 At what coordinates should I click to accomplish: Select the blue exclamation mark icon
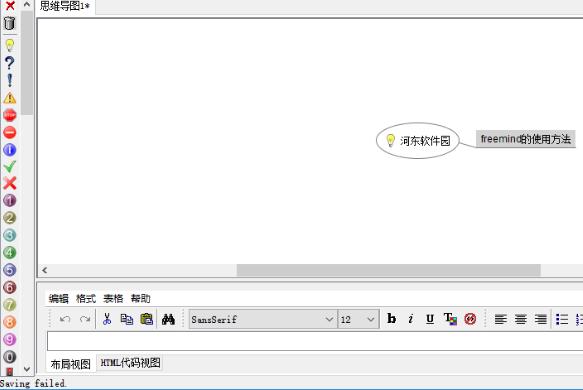10,80
